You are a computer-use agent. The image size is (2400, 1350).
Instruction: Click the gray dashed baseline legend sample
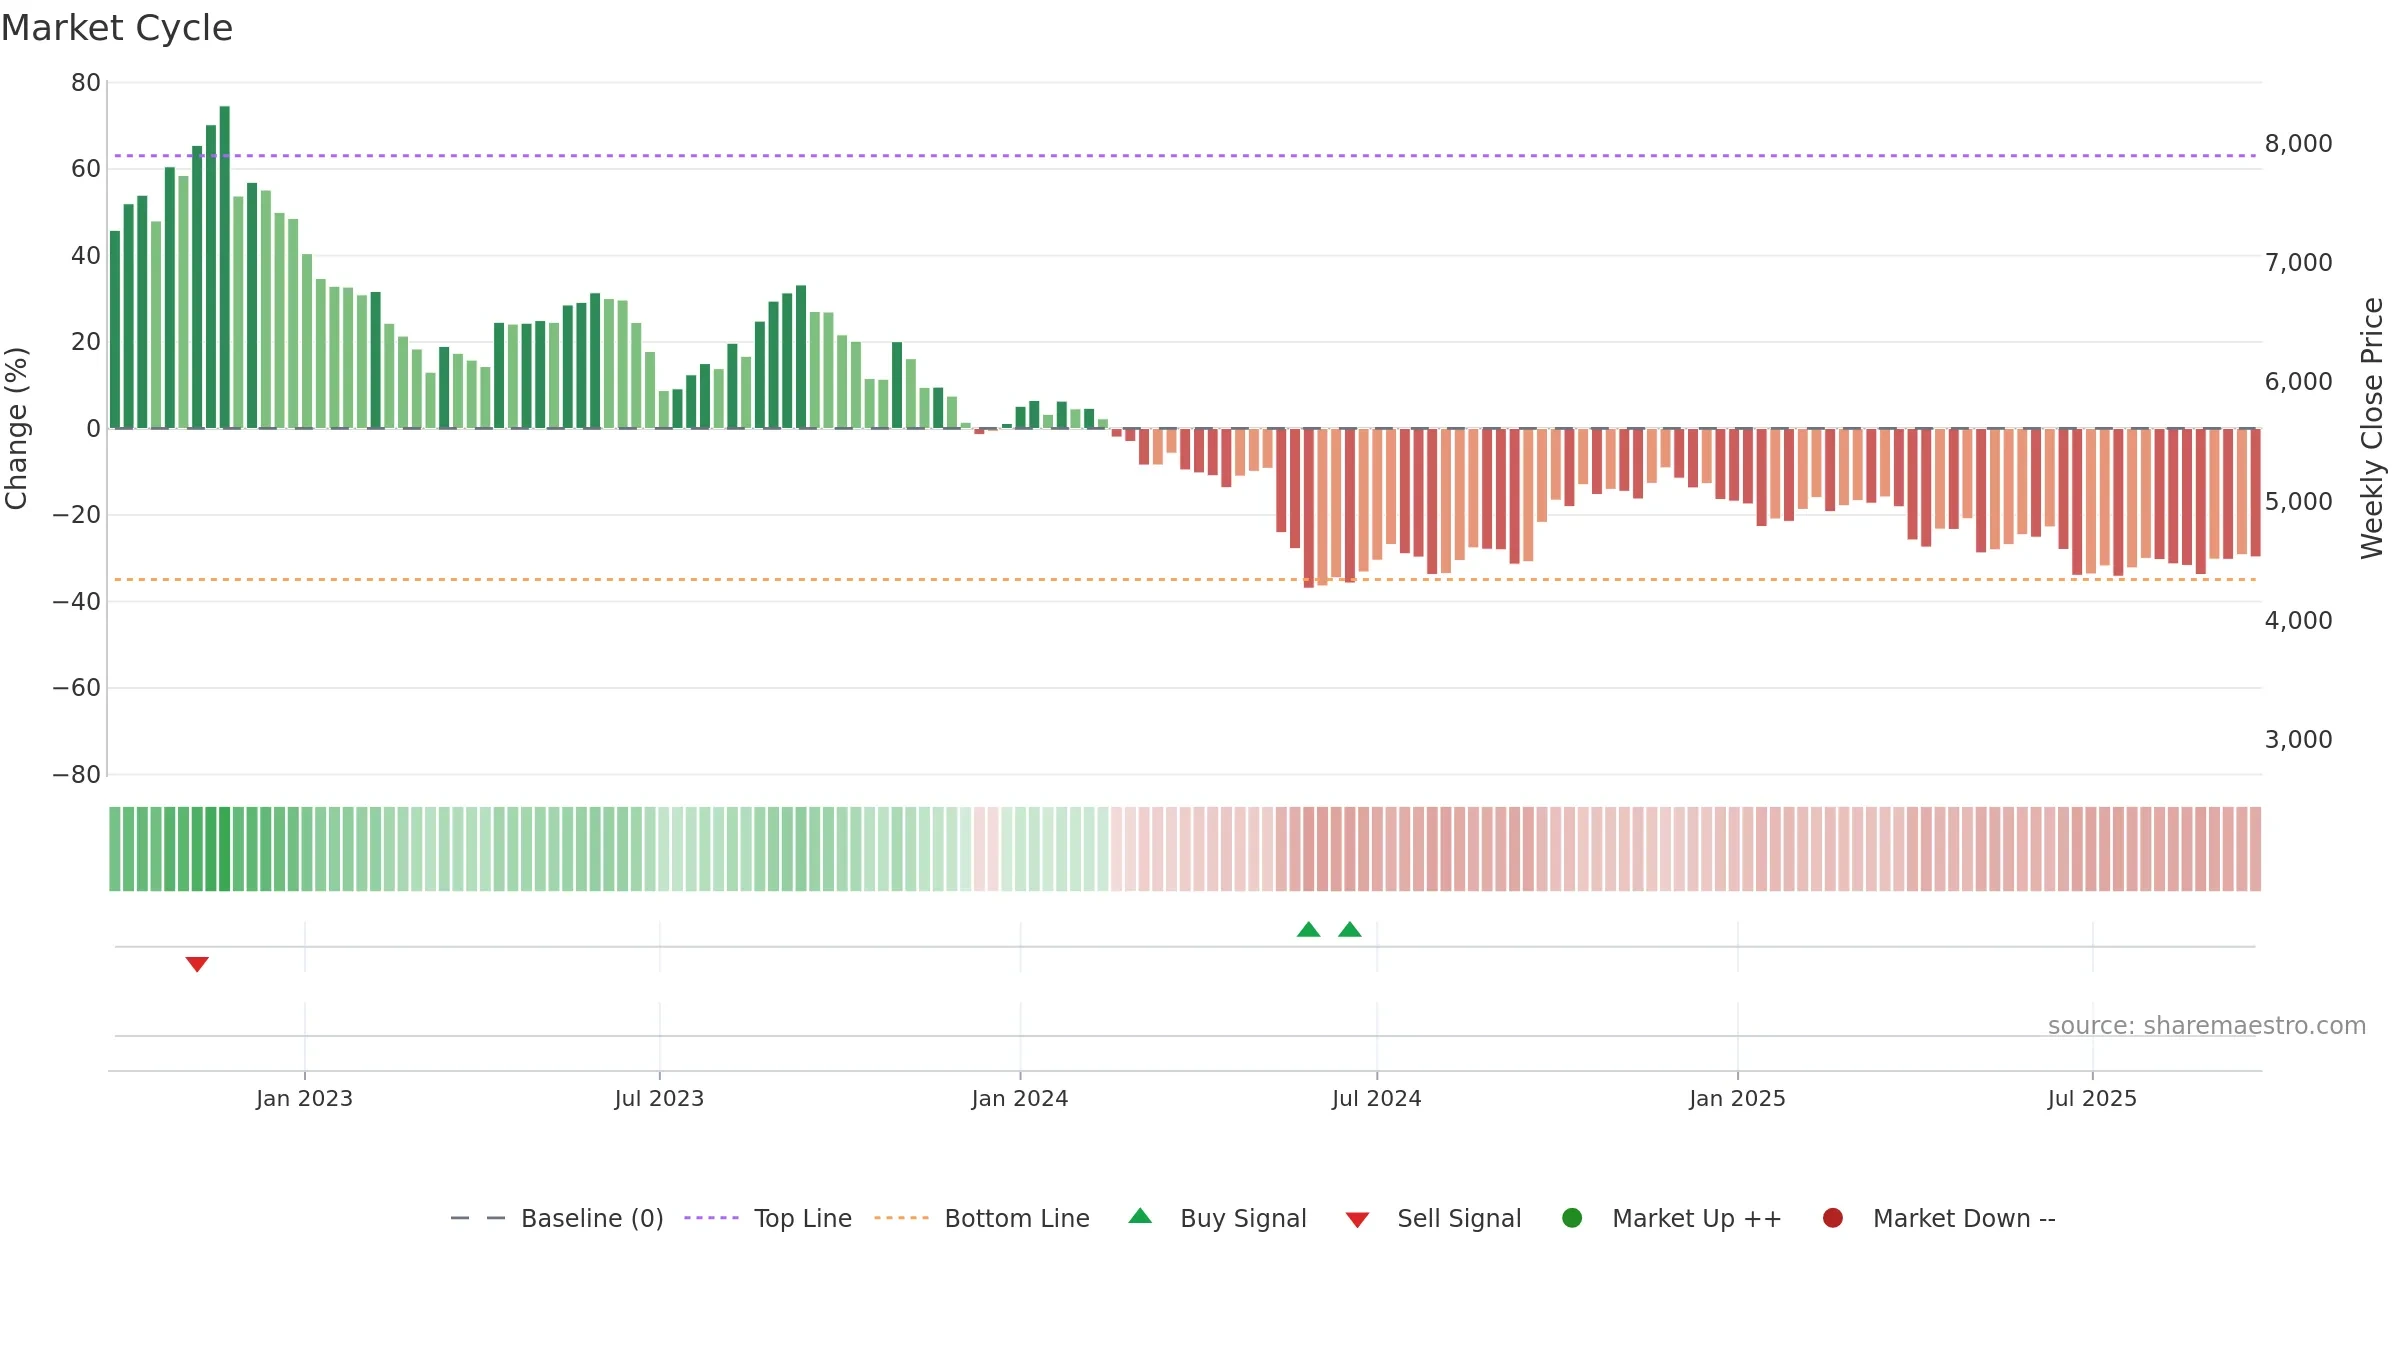point(478,1218)
